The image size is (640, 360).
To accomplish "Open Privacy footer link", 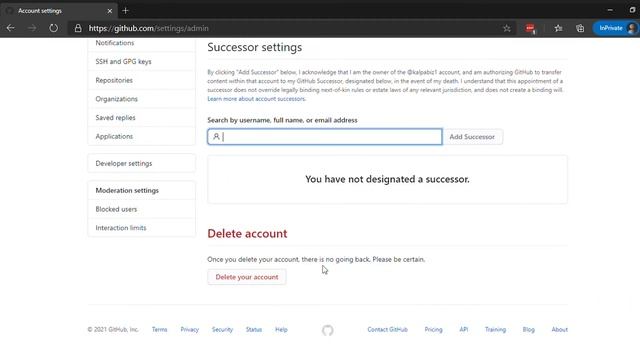I will coord(189,329).
